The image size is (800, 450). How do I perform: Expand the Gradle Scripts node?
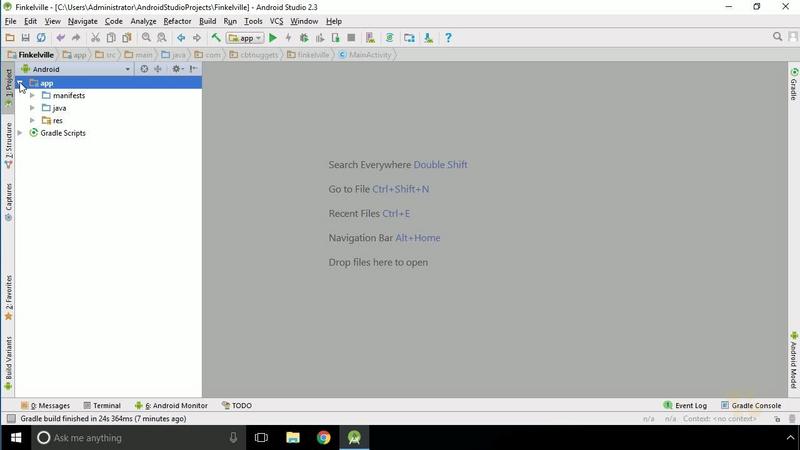[x=20, y=133]
